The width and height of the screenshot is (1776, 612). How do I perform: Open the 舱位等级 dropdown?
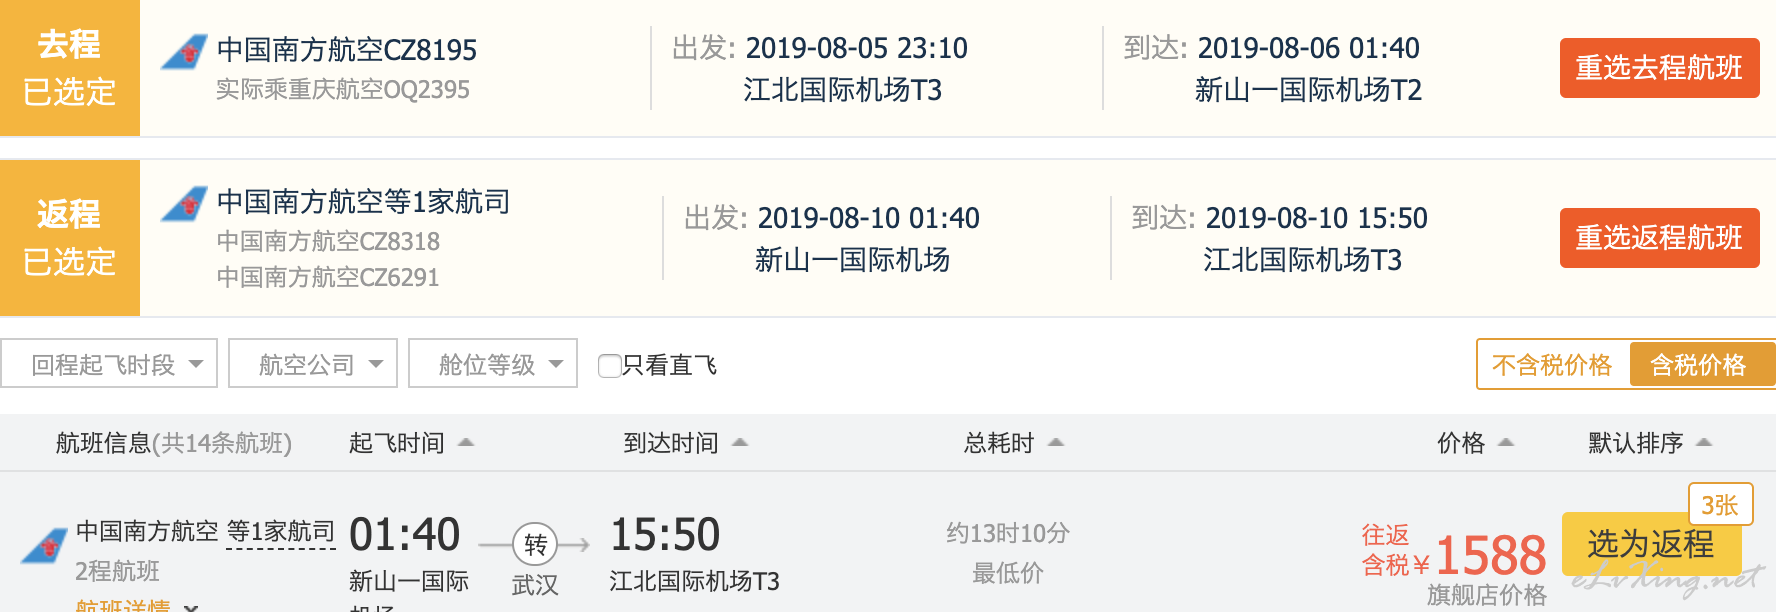tap(493, 364)
